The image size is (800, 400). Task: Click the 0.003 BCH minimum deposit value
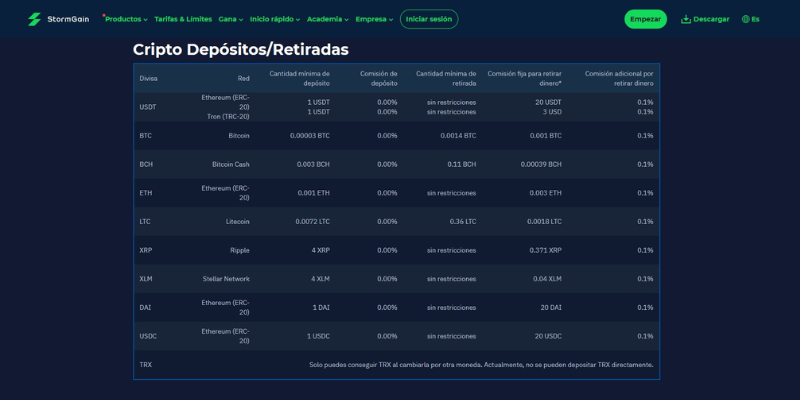[313, 164]
